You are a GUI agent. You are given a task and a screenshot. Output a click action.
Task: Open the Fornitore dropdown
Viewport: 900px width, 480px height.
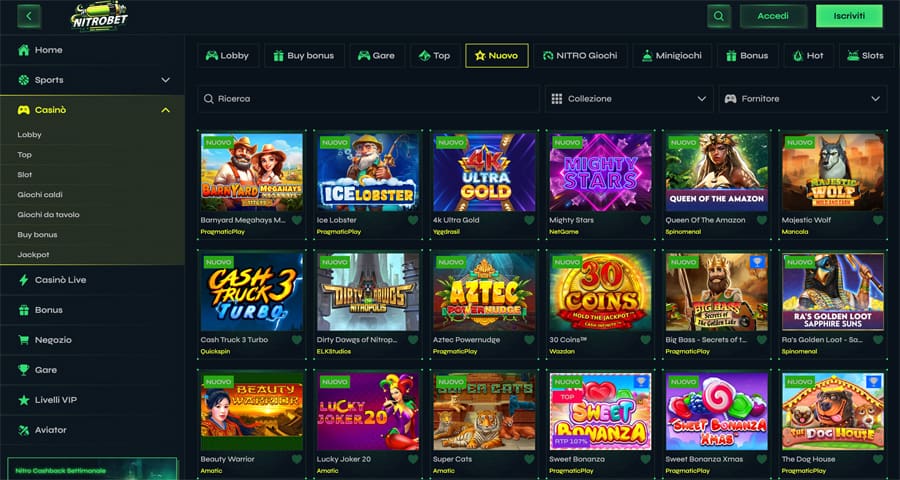802,99
